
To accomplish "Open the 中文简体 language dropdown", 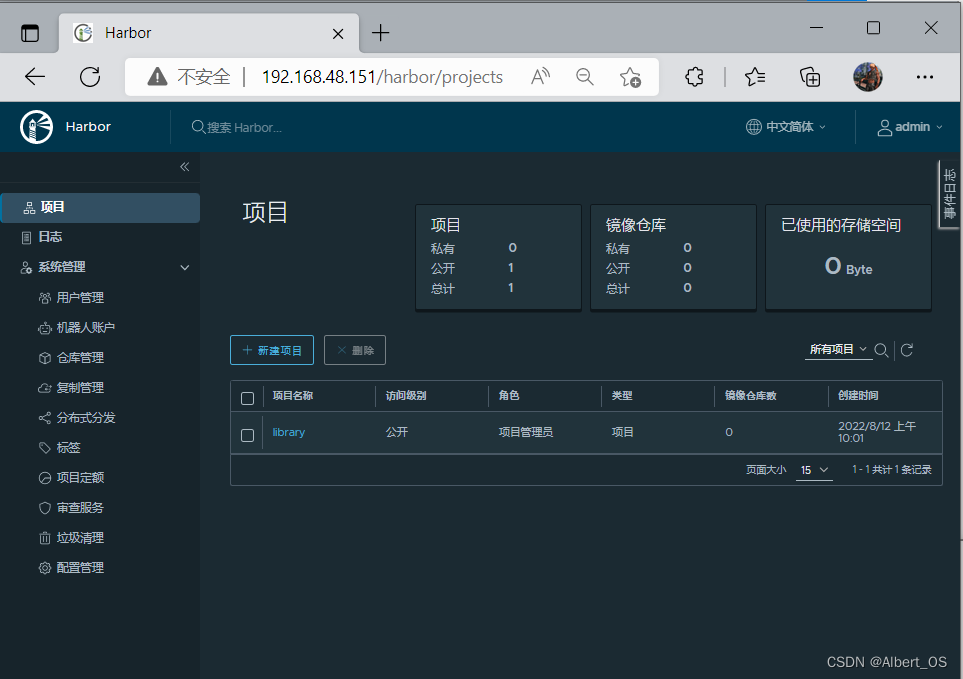I will click(x=786, y=127).
